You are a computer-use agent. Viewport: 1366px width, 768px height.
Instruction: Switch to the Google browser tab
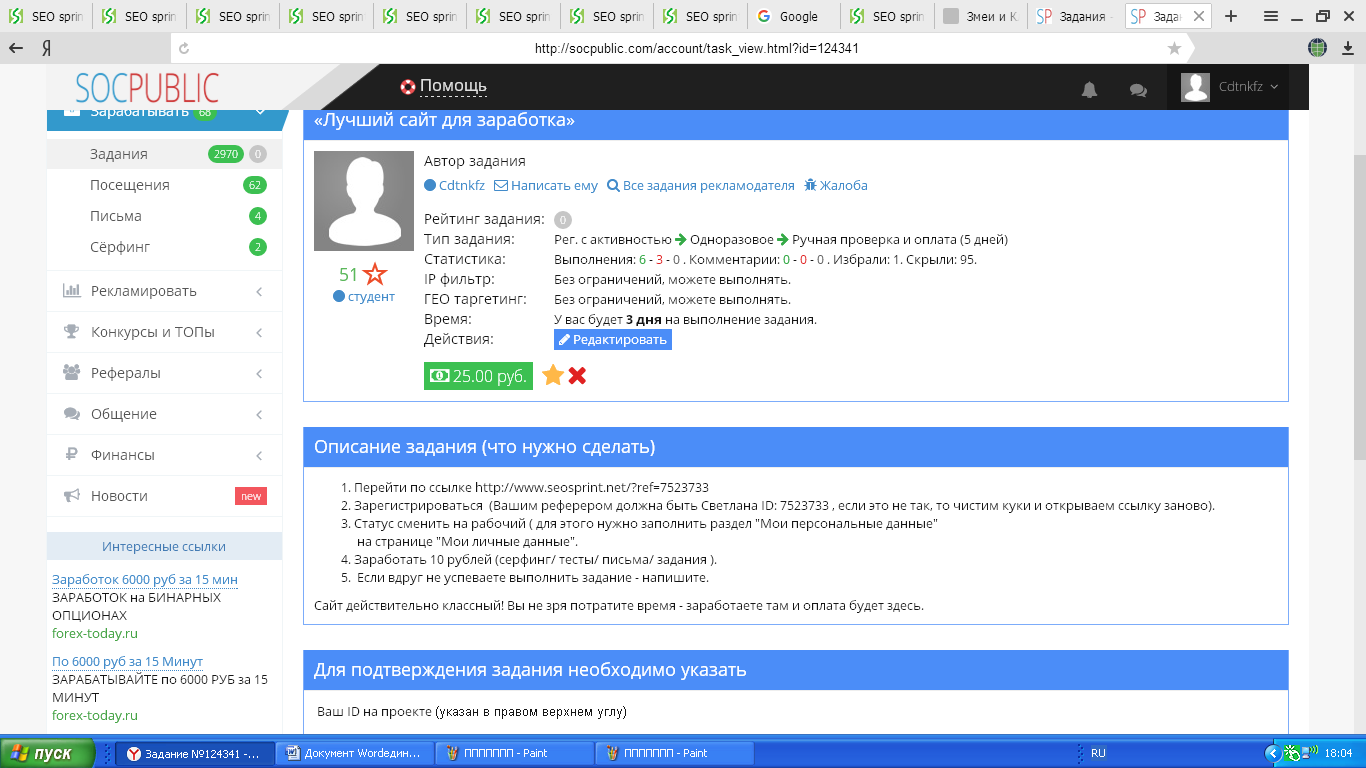(x=793, y=16)
